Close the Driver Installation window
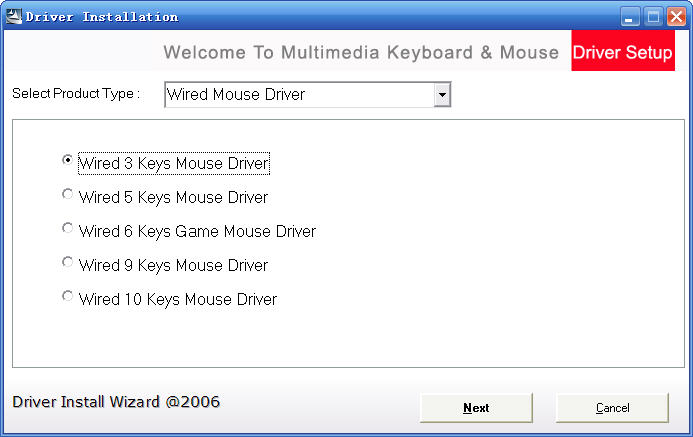The height and width of the screenshot is (437, 693). click(x=676, y=16)
